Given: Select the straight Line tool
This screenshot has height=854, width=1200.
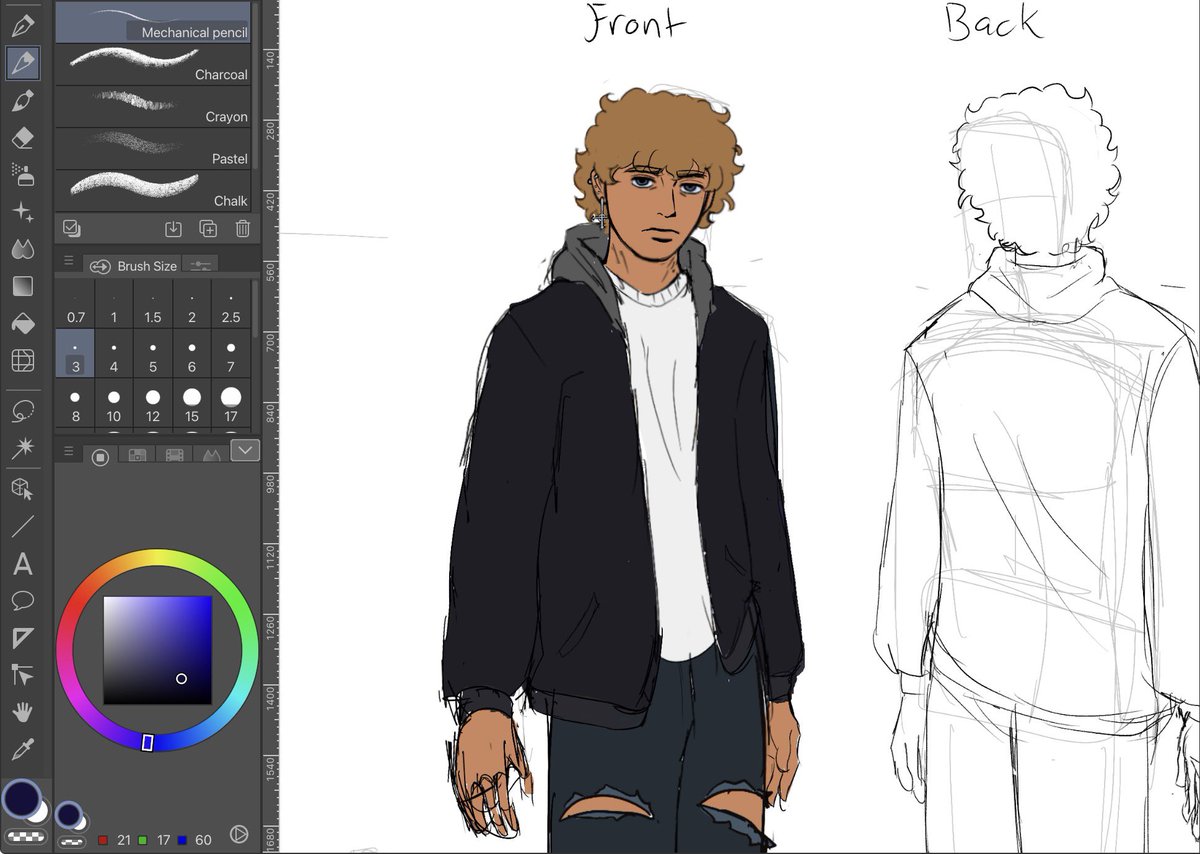Looking at the screenshot, I should pos(22,526).
